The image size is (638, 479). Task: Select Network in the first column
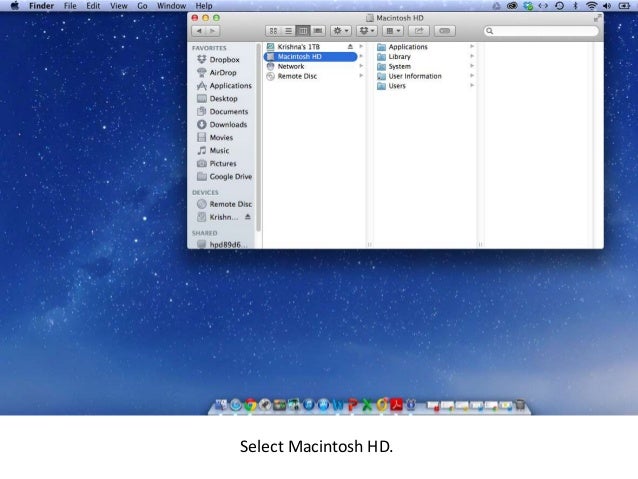[x=290, y=67]
